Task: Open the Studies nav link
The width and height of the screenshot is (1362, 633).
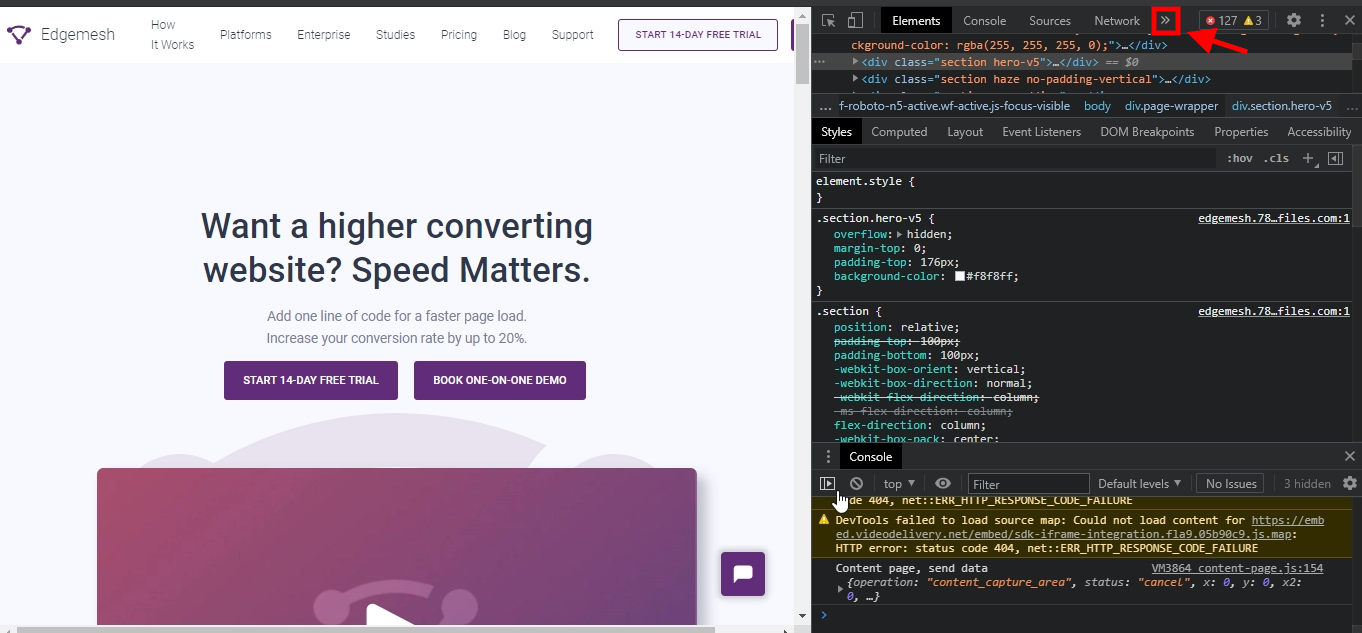Action: tap(395, 34)
